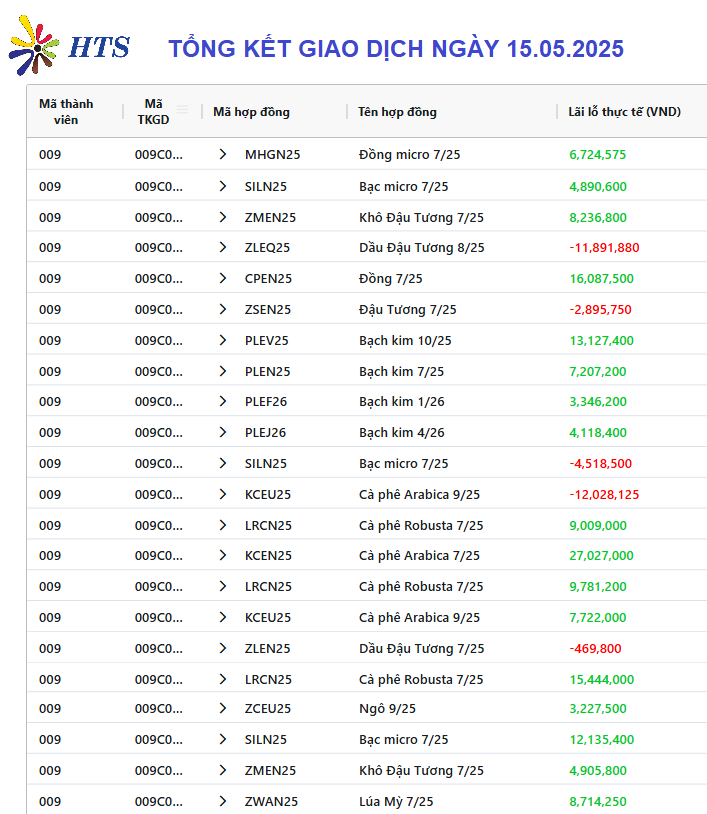Select the contract code PLEV25

pos(266,341)
